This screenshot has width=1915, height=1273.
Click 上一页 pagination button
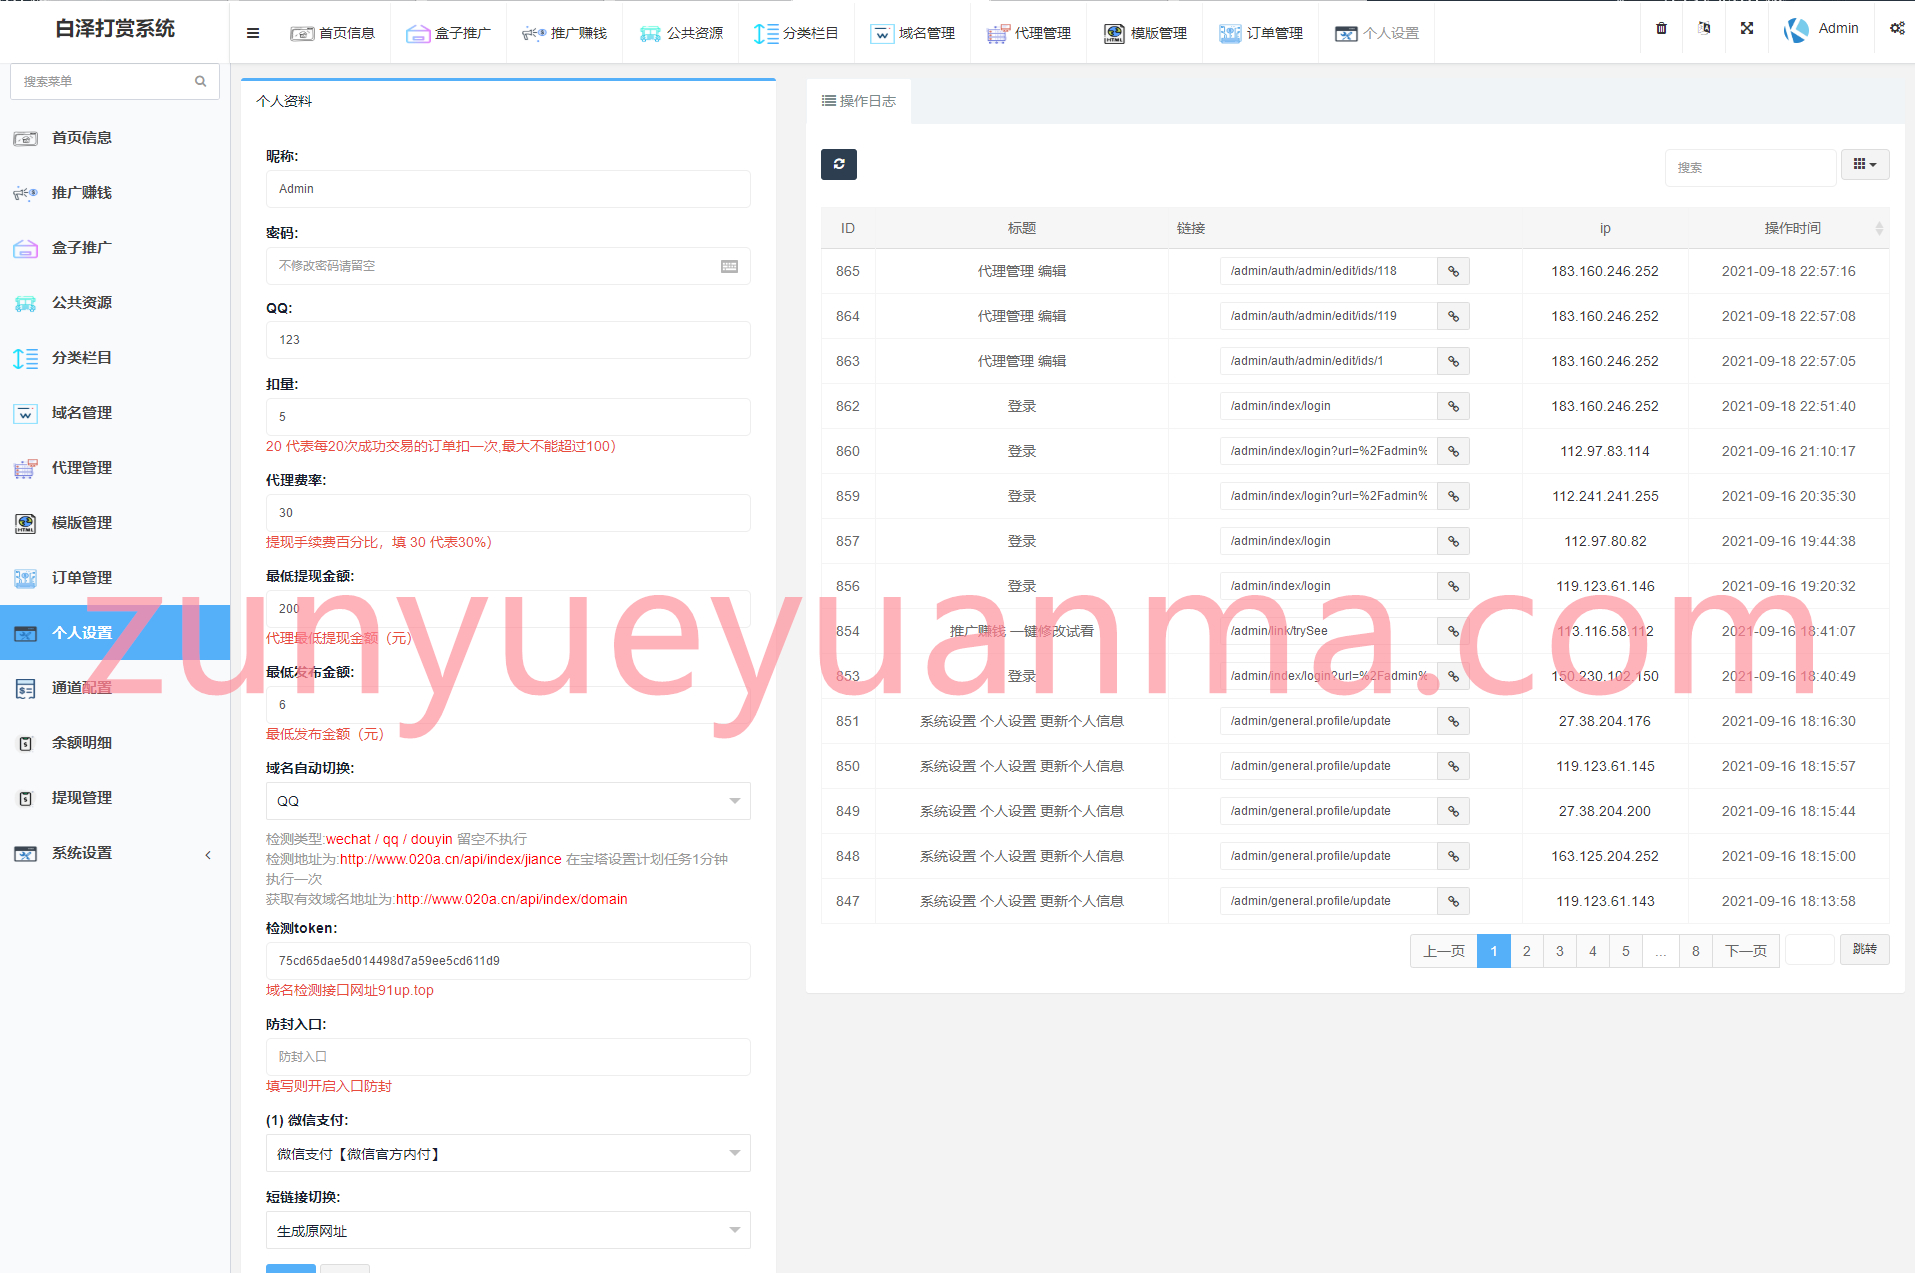[x=1444, y=951]
